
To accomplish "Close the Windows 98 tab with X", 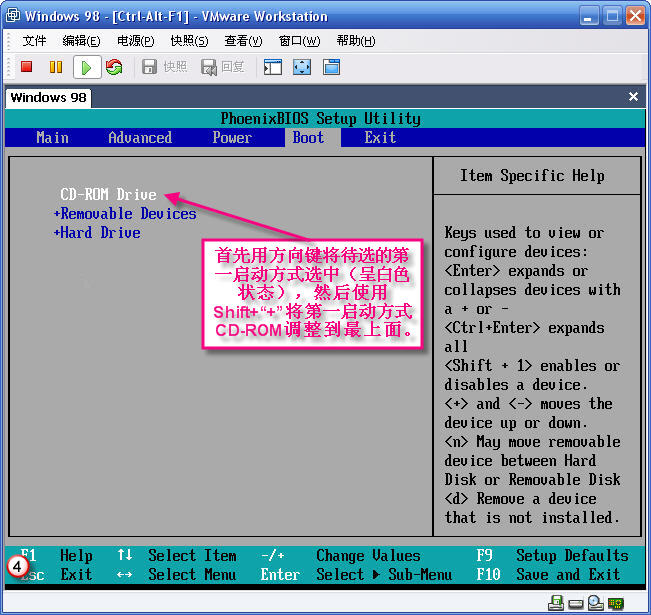I will tap(633, 97).
